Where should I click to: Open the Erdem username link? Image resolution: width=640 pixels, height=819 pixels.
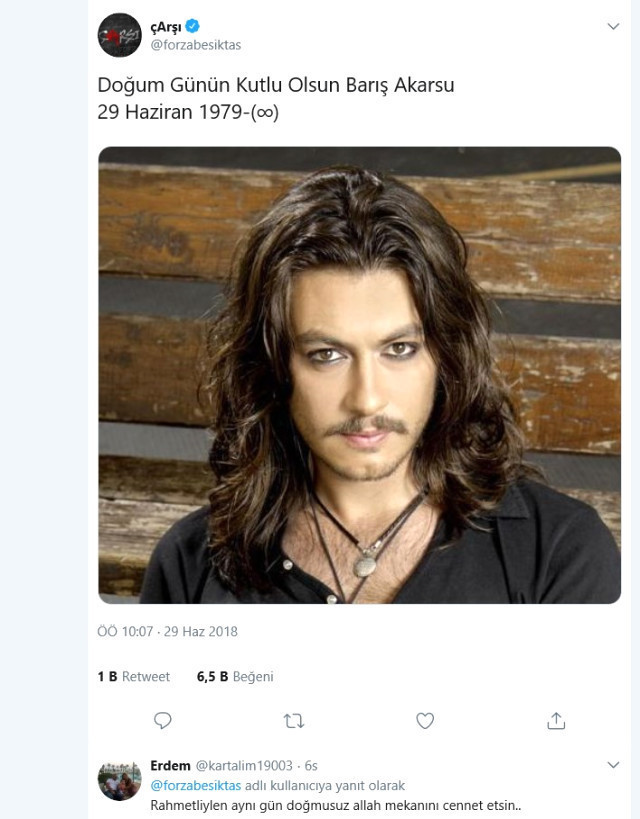tap(170, 766)
